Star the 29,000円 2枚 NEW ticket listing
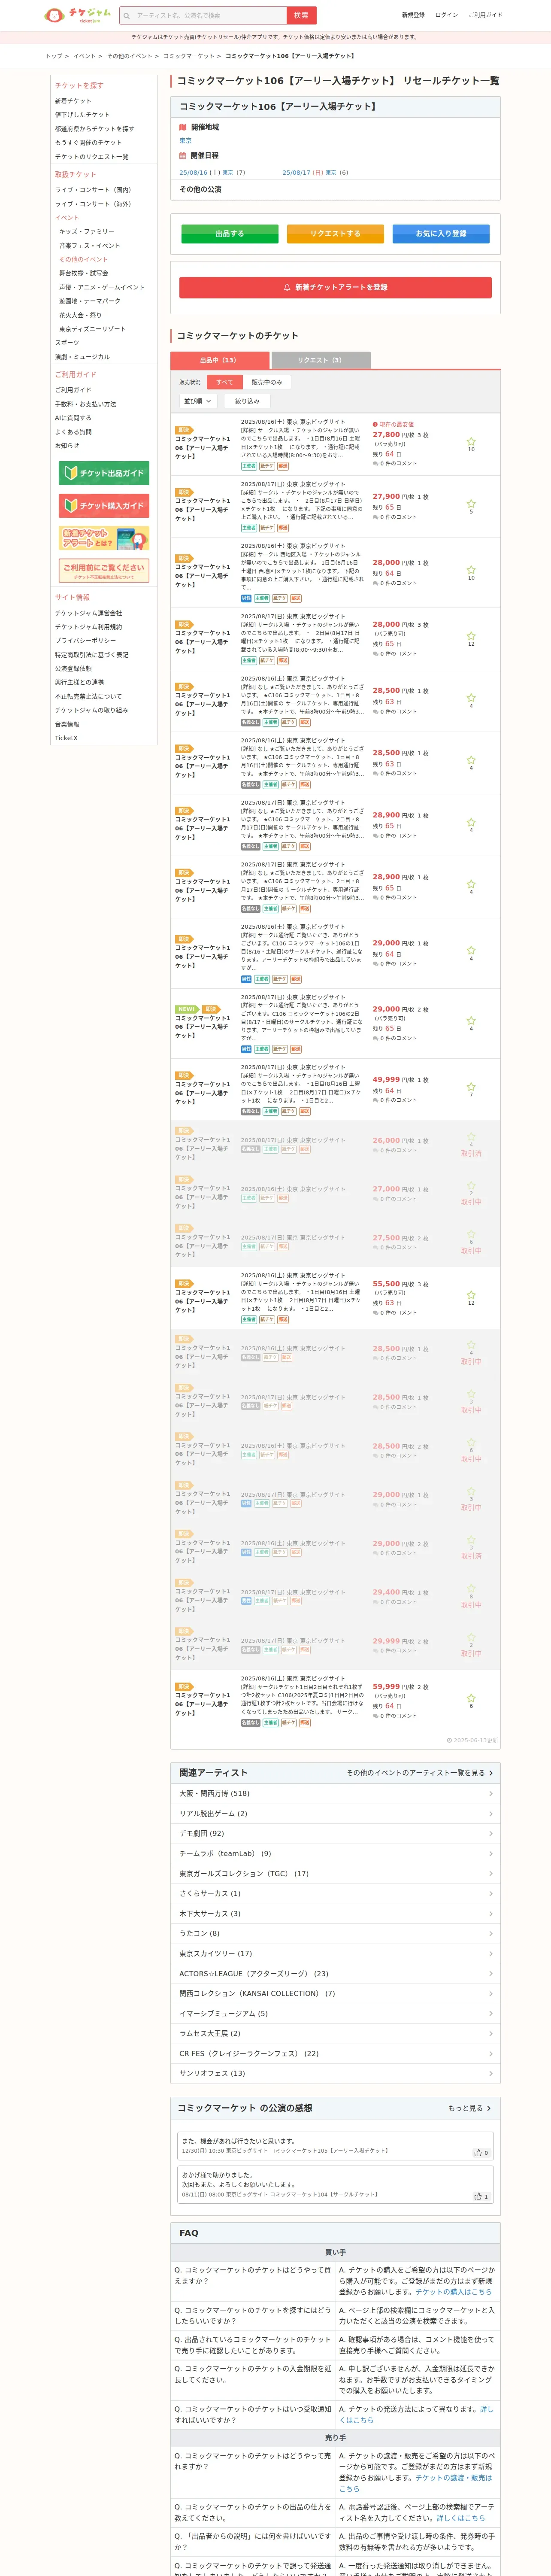Screen dimensions: 551x2576 471,1020
